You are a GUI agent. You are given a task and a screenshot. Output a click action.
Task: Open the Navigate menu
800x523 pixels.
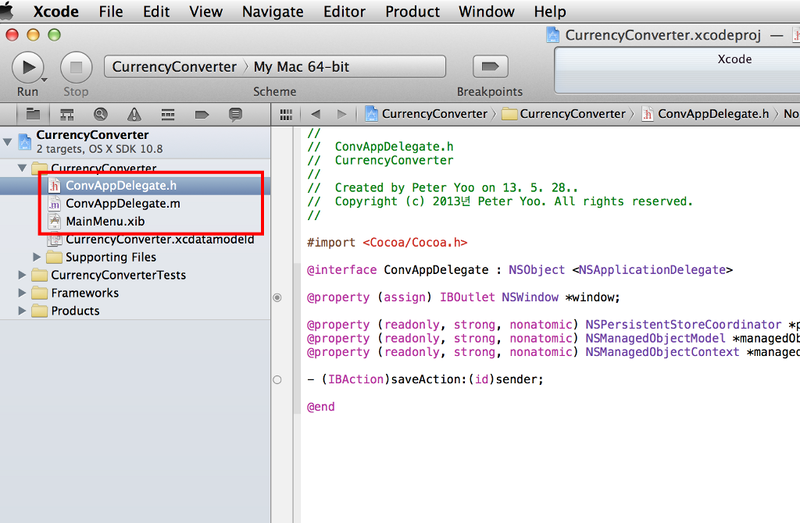273,12
